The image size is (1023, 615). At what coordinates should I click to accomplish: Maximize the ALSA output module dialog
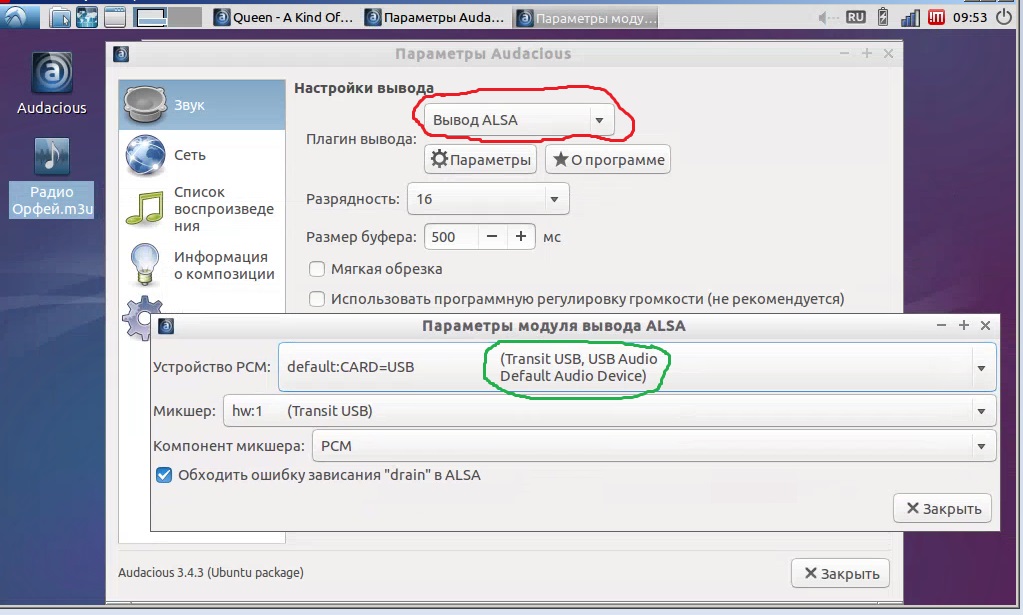(964, 325)
